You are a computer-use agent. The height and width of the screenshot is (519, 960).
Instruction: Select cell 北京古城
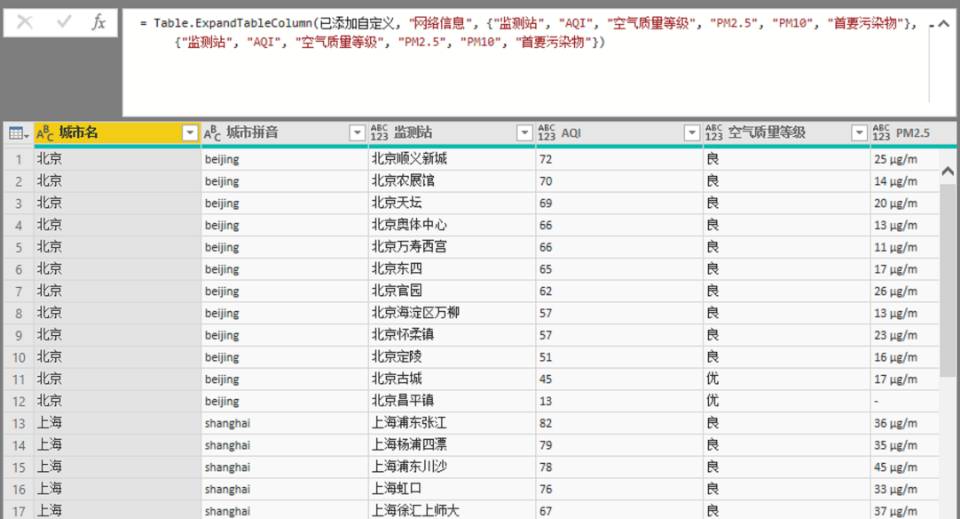[x=452, y=379]
